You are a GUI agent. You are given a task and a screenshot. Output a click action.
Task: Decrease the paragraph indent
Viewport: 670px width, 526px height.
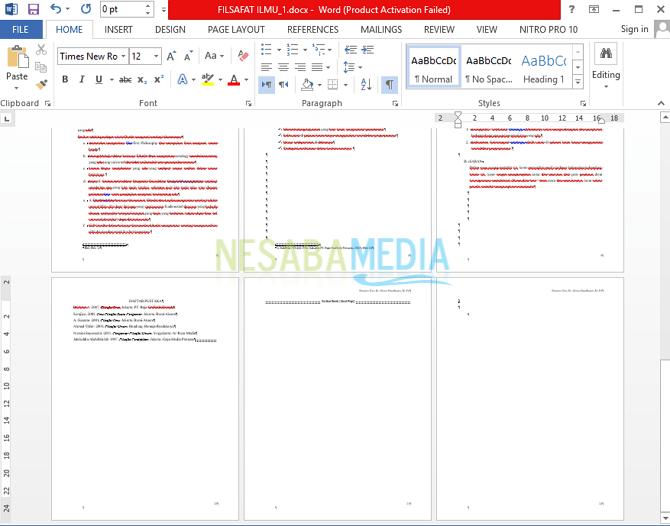point(350,50)
